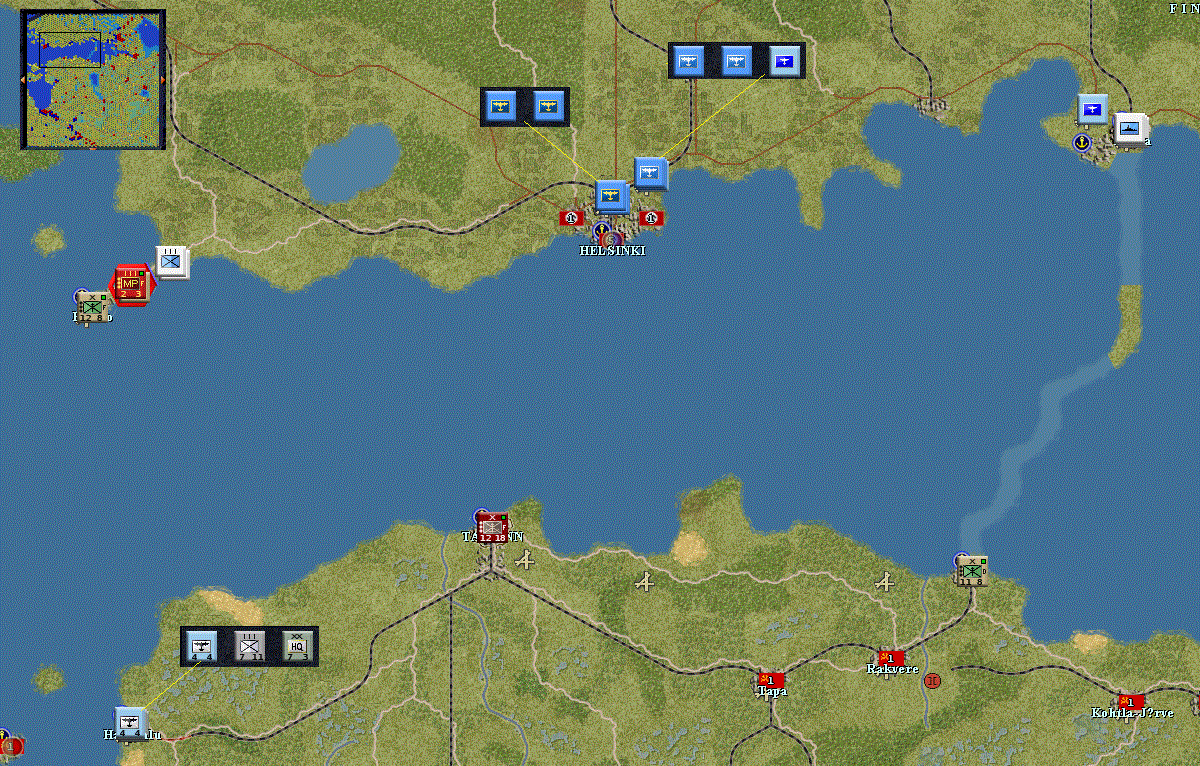Click the Tapa town label
Image resolution: width=1200 pixels, height=766 pixels.
(x=772, y=691)
